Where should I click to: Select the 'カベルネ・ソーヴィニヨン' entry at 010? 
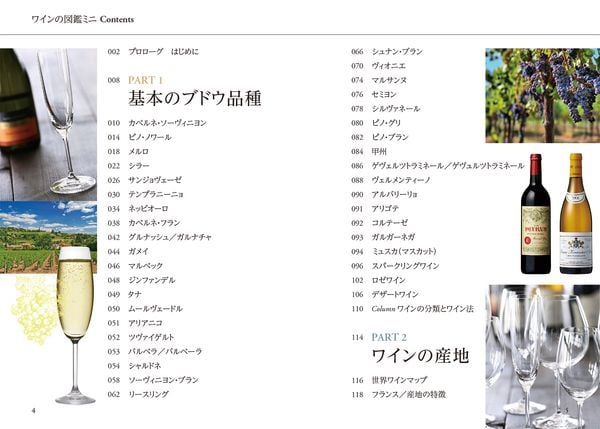157,123
